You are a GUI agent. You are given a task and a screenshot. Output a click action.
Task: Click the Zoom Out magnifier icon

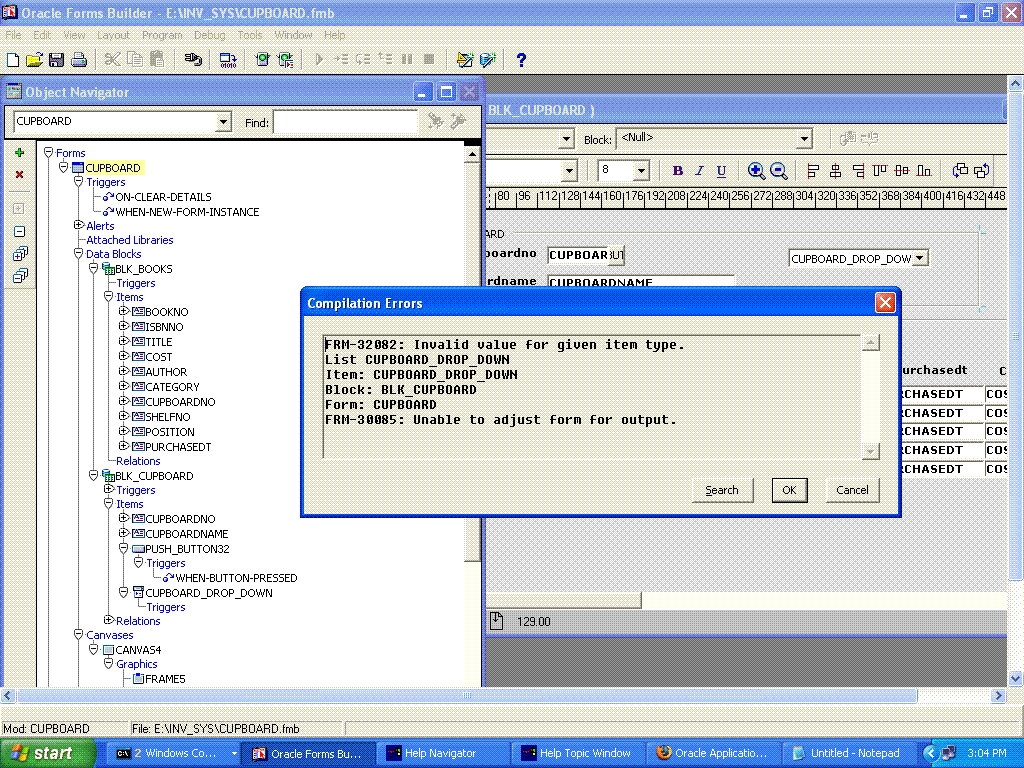click(x=778, y=171)
